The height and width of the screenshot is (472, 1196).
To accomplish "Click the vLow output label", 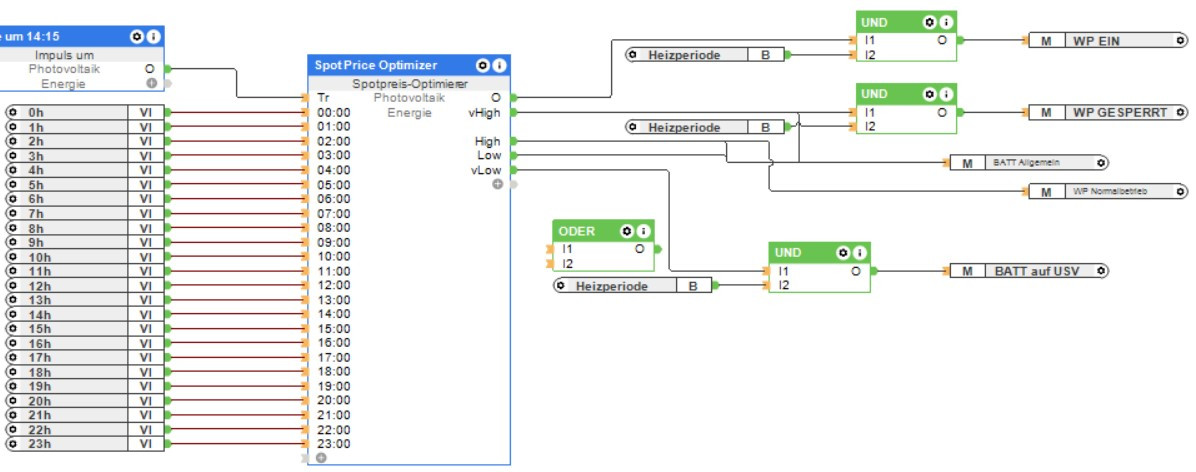I will click(486, 170).
